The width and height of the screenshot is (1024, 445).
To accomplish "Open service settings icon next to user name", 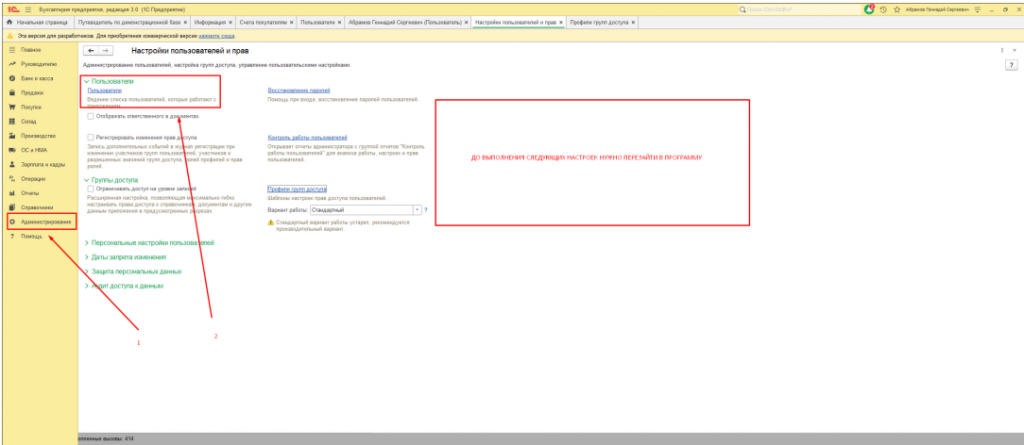I will [978, 10].
